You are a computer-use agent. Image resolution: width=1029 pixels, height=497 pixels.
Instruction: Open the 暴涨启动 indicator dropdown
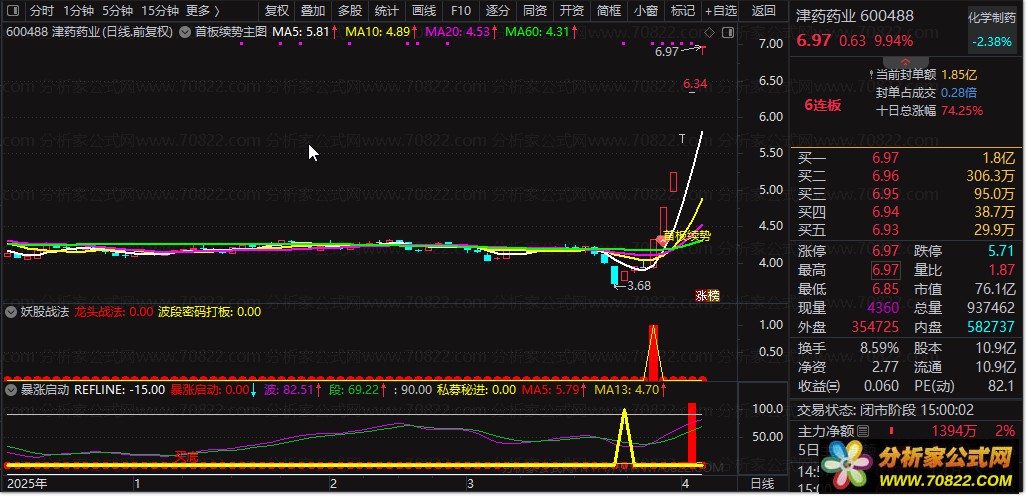(x=12, y=390)
